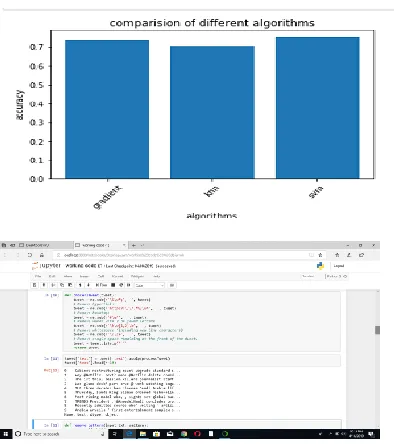Image resolution: width=394 pixels, height=444 pixels.
Task: Open Task View on the taskbar
Action: click(114, 434)
